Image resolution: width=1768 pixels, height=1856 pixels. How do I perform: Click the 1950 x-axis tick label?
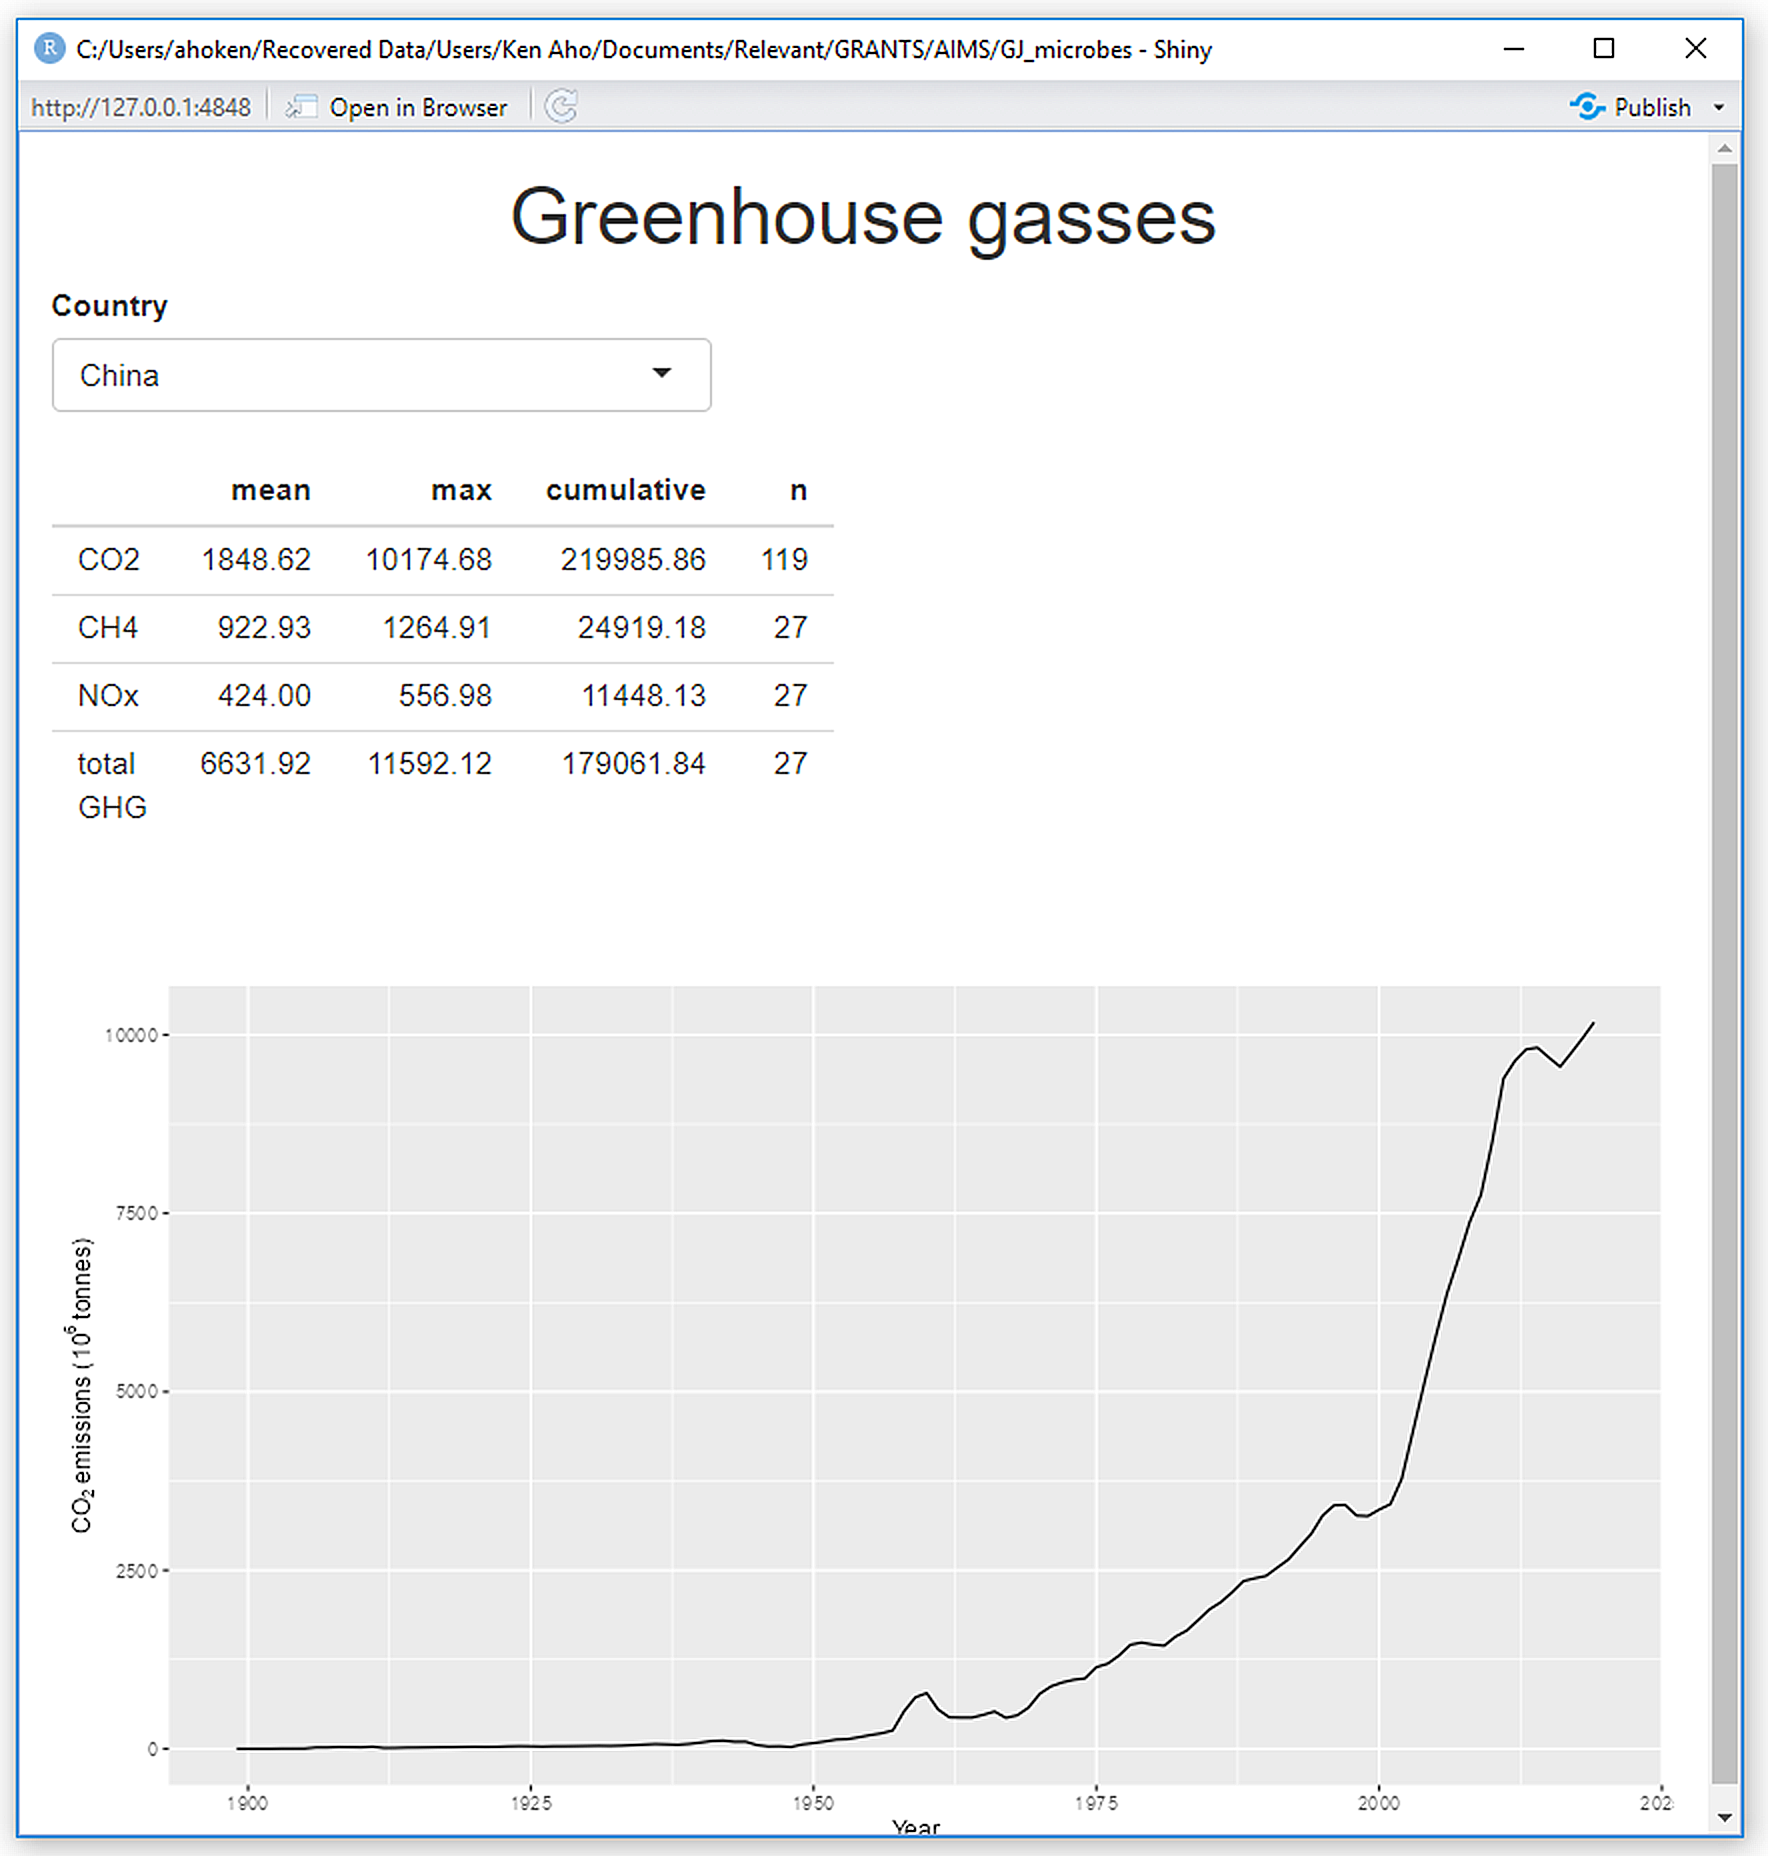coord(813,1803)
